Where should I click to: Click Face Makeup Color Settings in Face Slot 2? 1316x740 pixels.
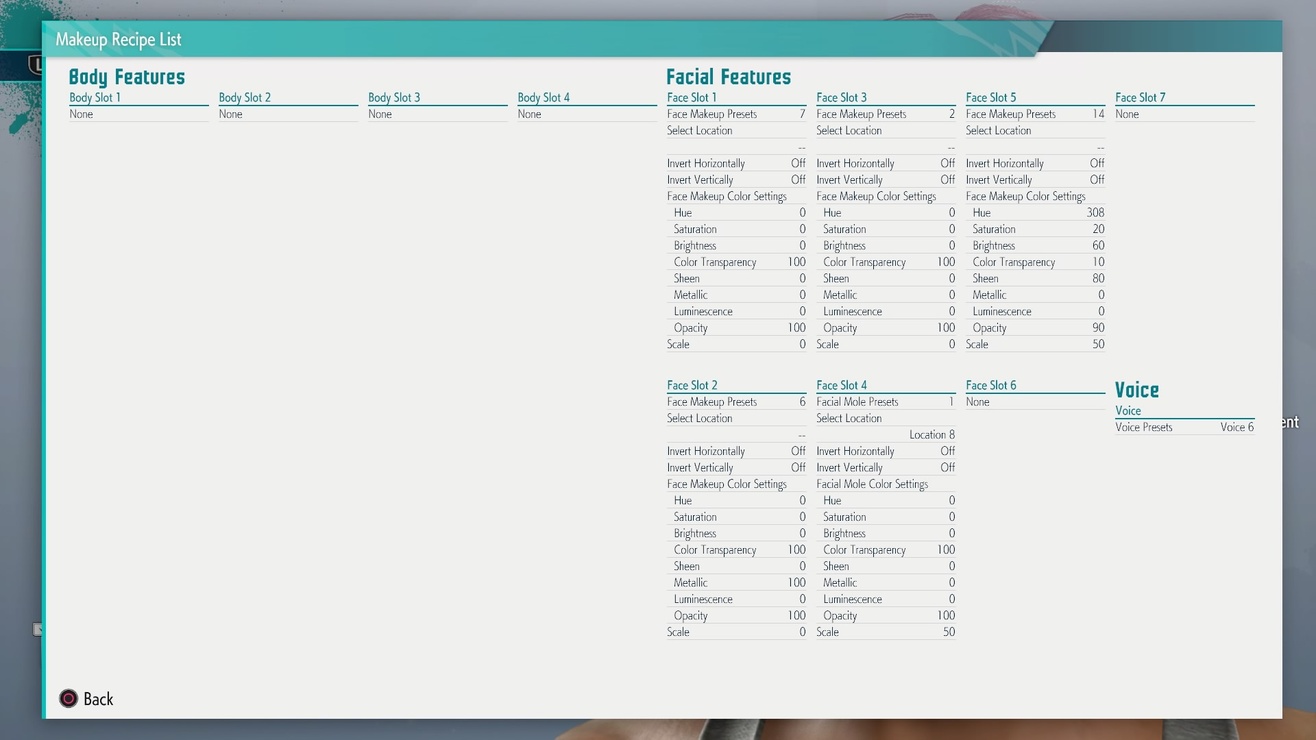pos(727,484)
